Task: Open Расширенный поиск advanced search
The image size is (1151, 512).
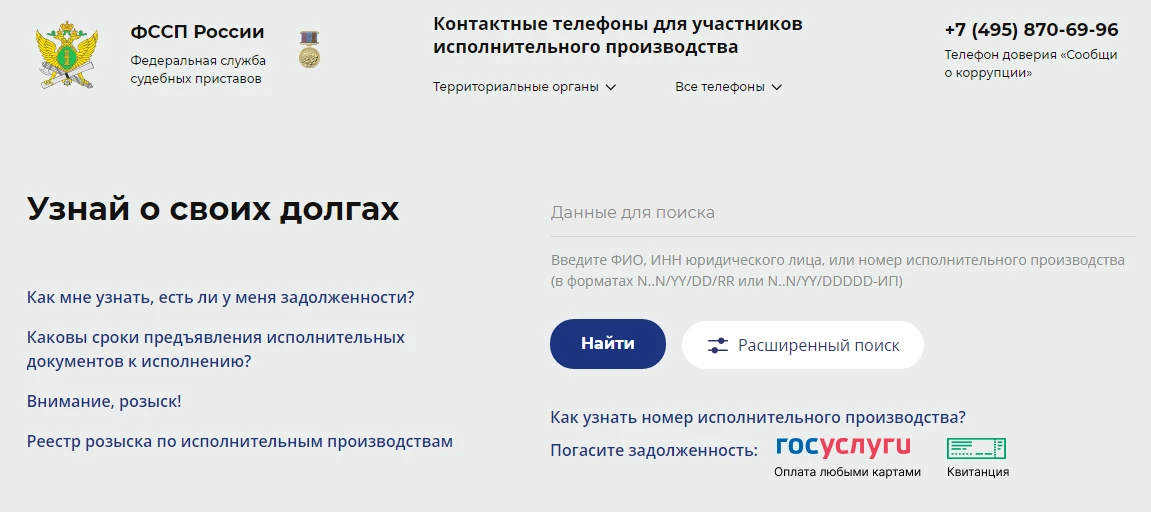Action: coord(802,345)
